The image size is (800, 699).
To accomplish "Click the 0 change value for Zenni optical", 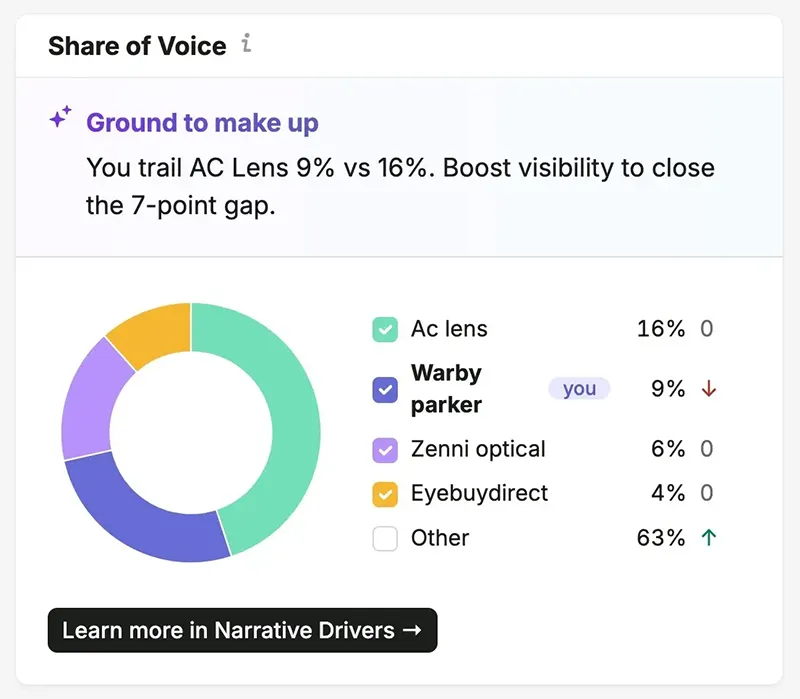I will point(707,450).
